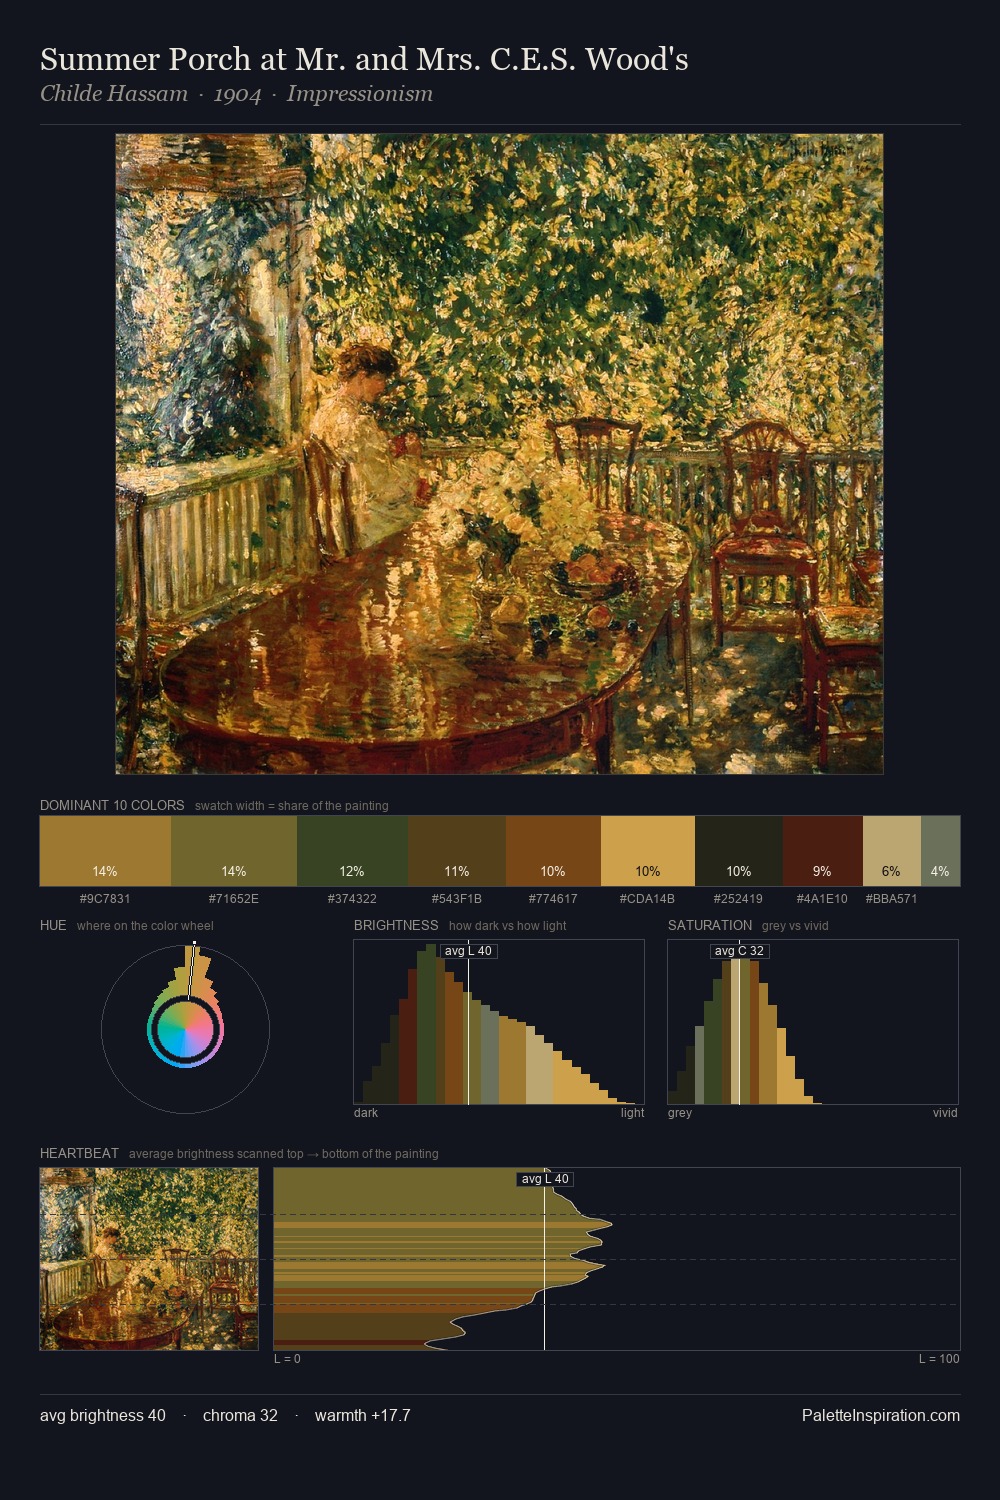Screen dimensions: 1000x1500
Task: Click the #543F1B brown swatch
Action: (457, 851)
